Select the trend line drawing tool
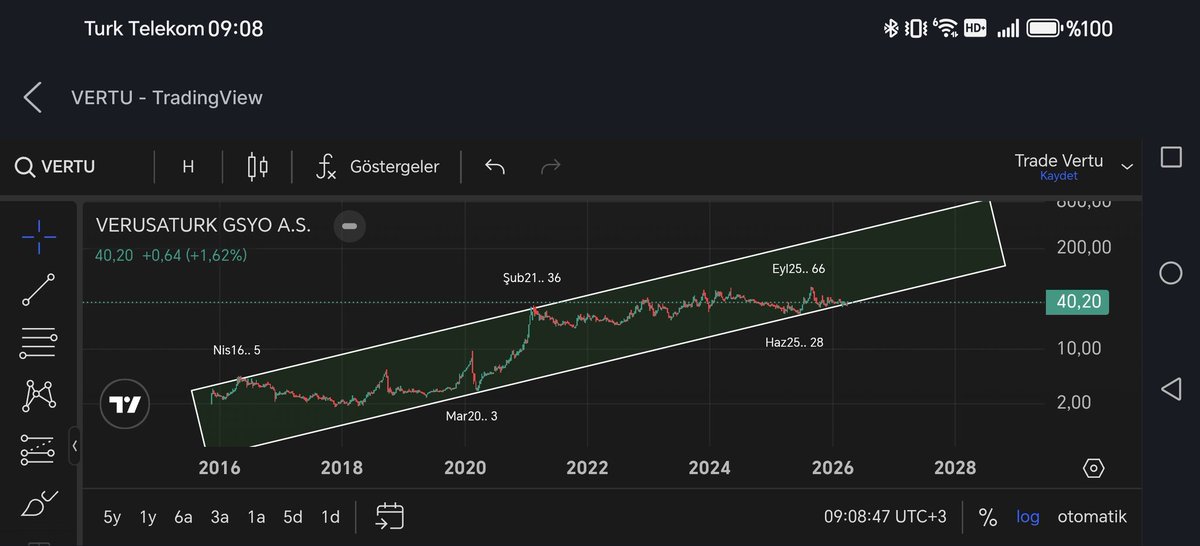The image size is (1200, 546). click(38, 290)
